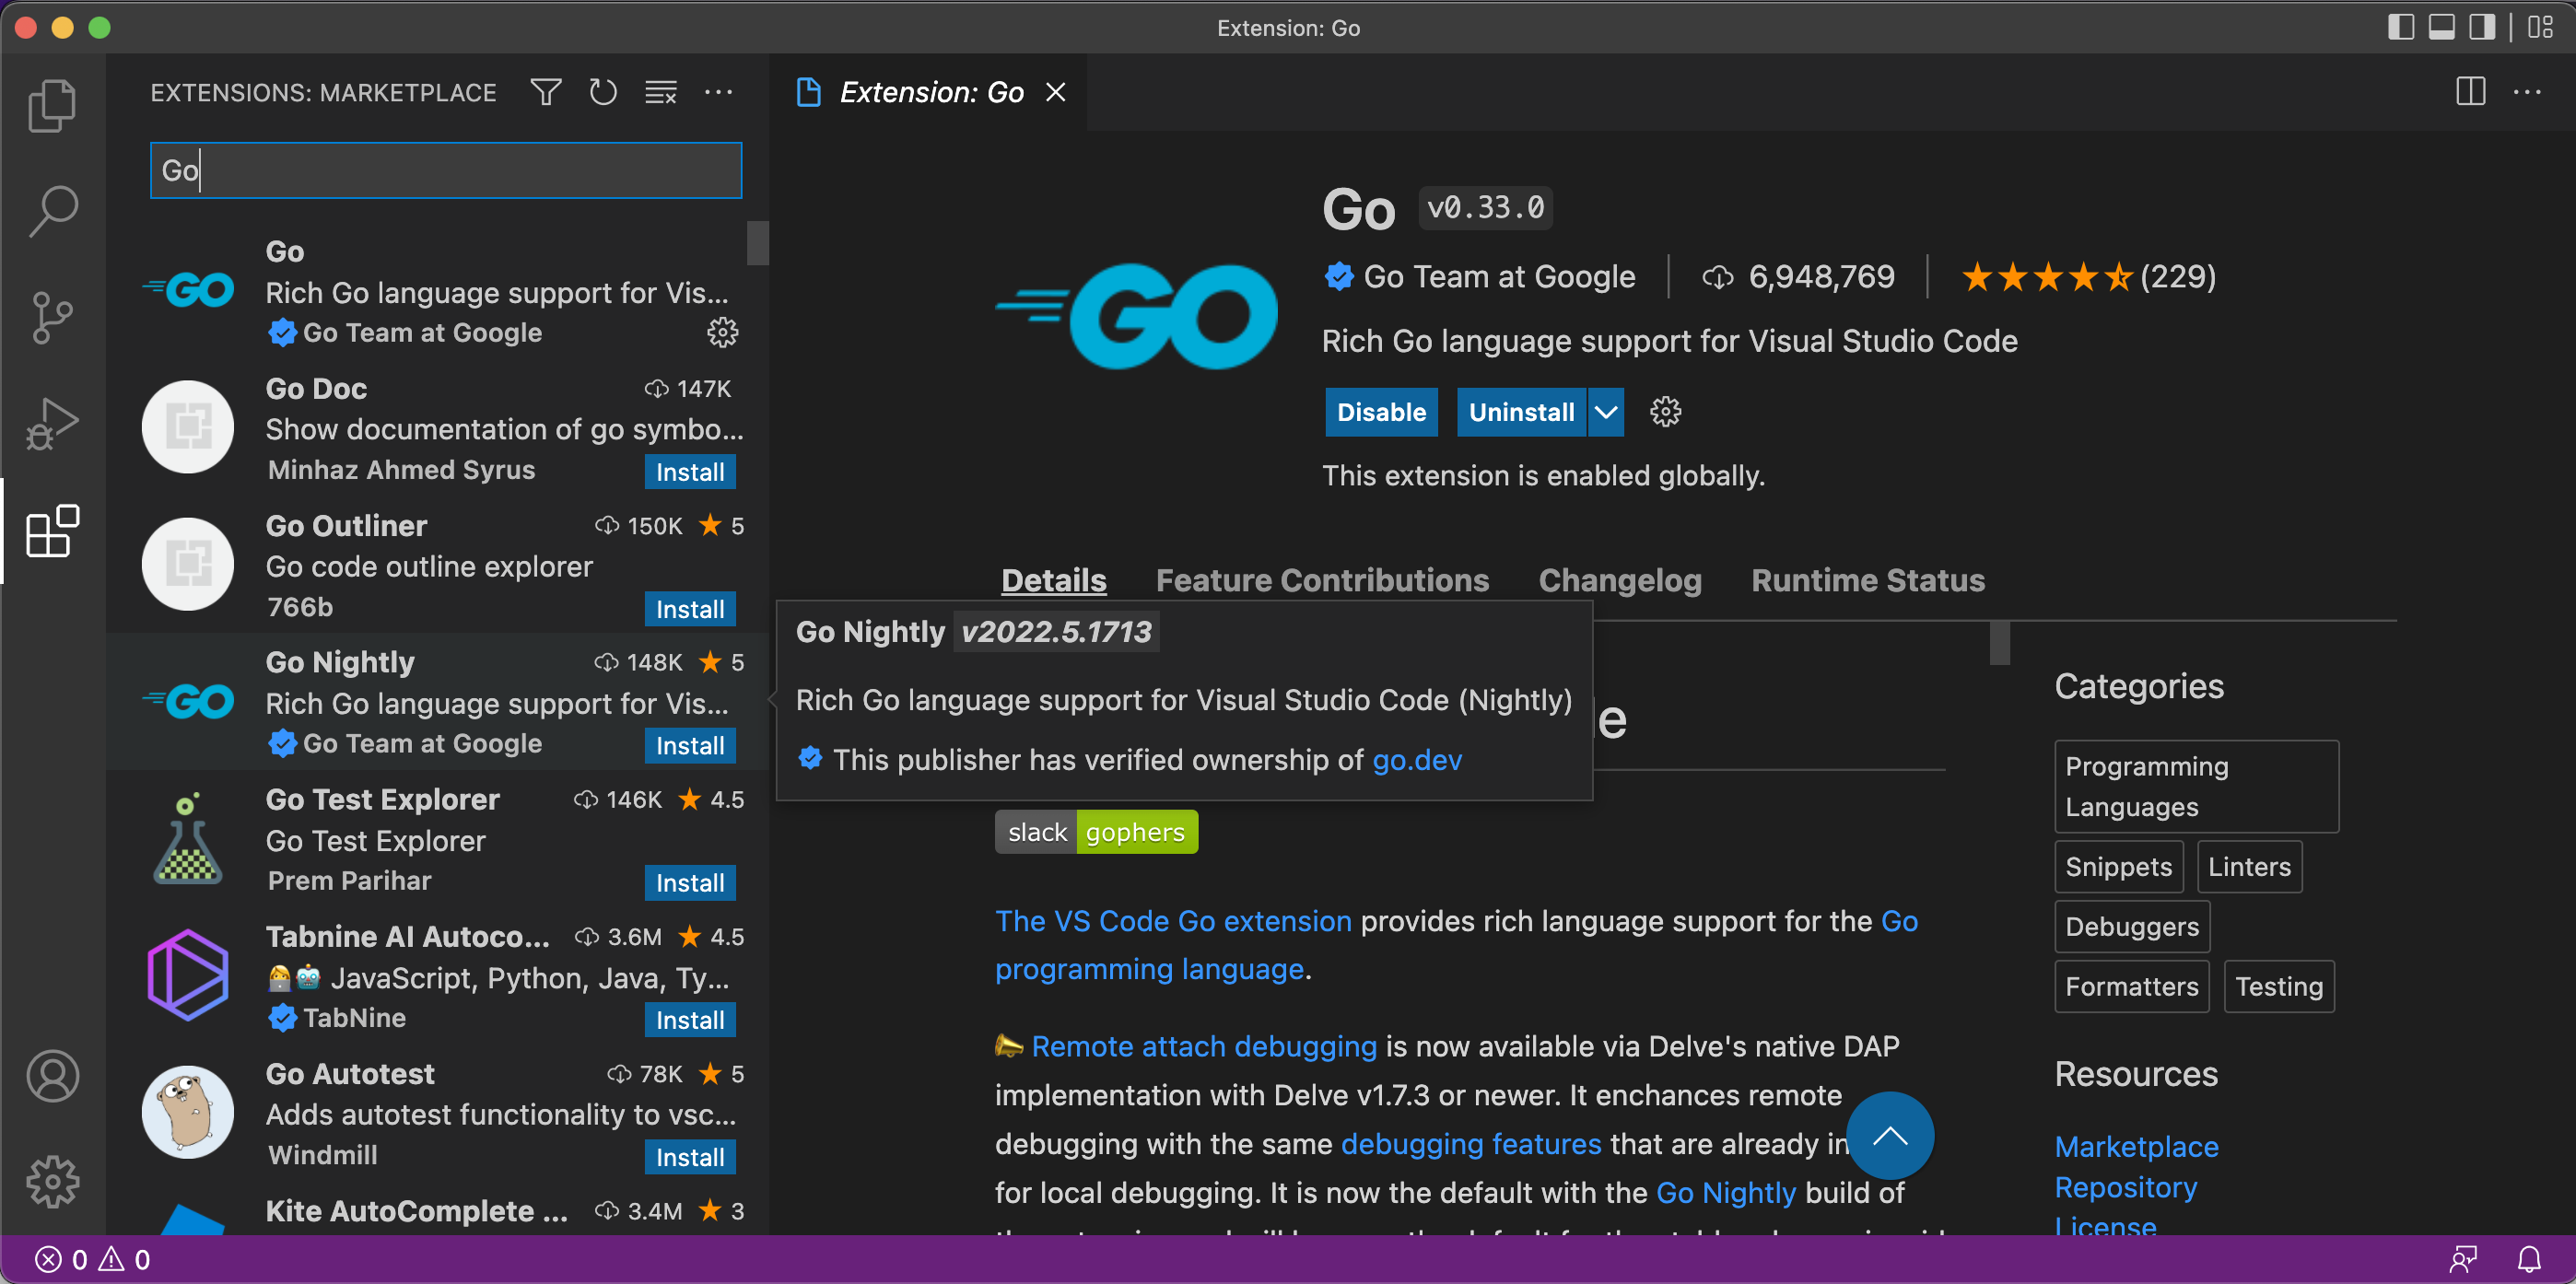Open the go.dev verified publisher link

tap(1416, 760)
